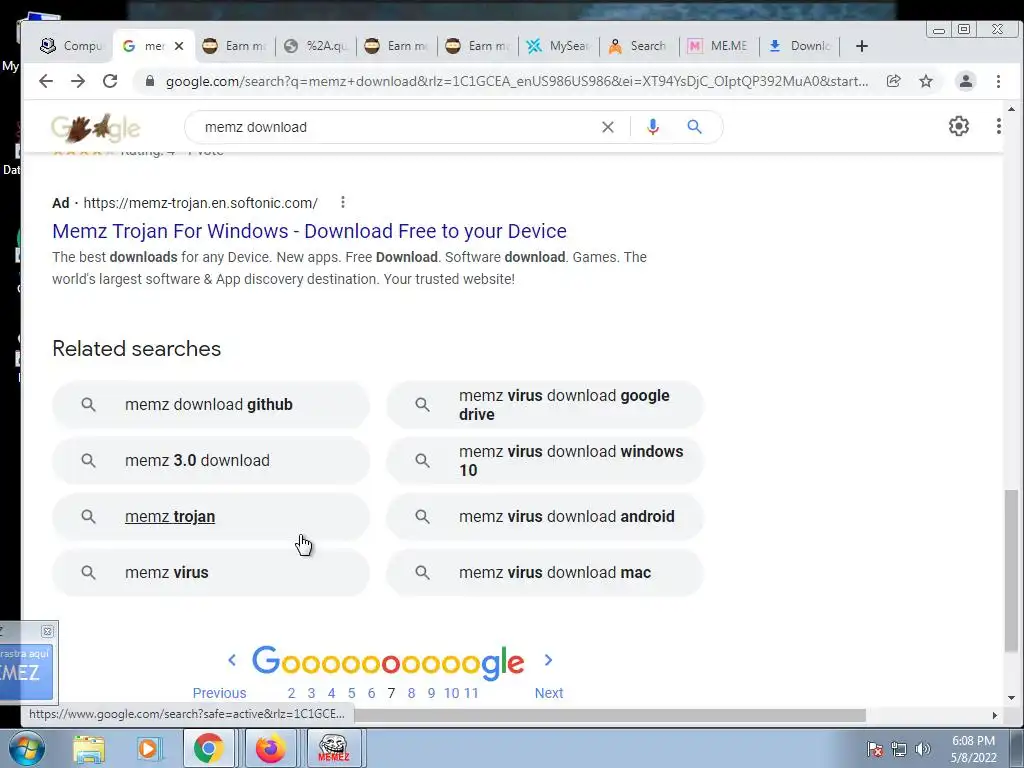Reload the Google search page
1024x768 pixels.
pos(110,81)
